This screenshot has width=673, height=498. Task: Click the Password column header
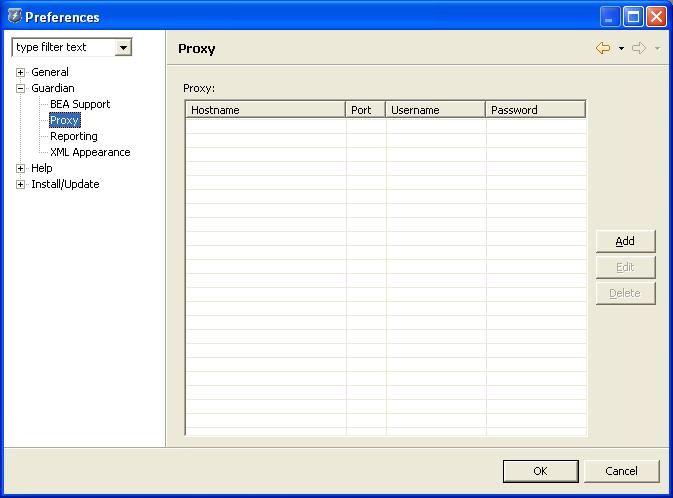tap(535, 110)
